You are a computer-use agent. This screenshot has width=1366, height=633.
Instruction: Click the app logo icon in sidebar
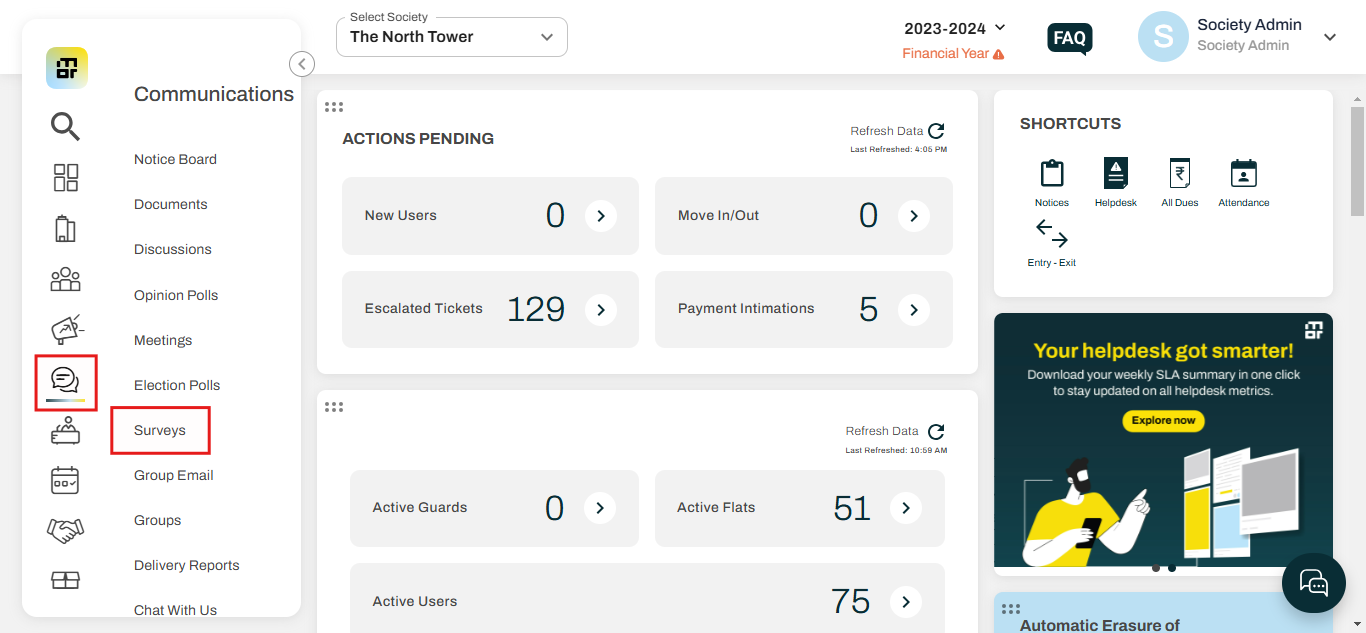(66, 68)
